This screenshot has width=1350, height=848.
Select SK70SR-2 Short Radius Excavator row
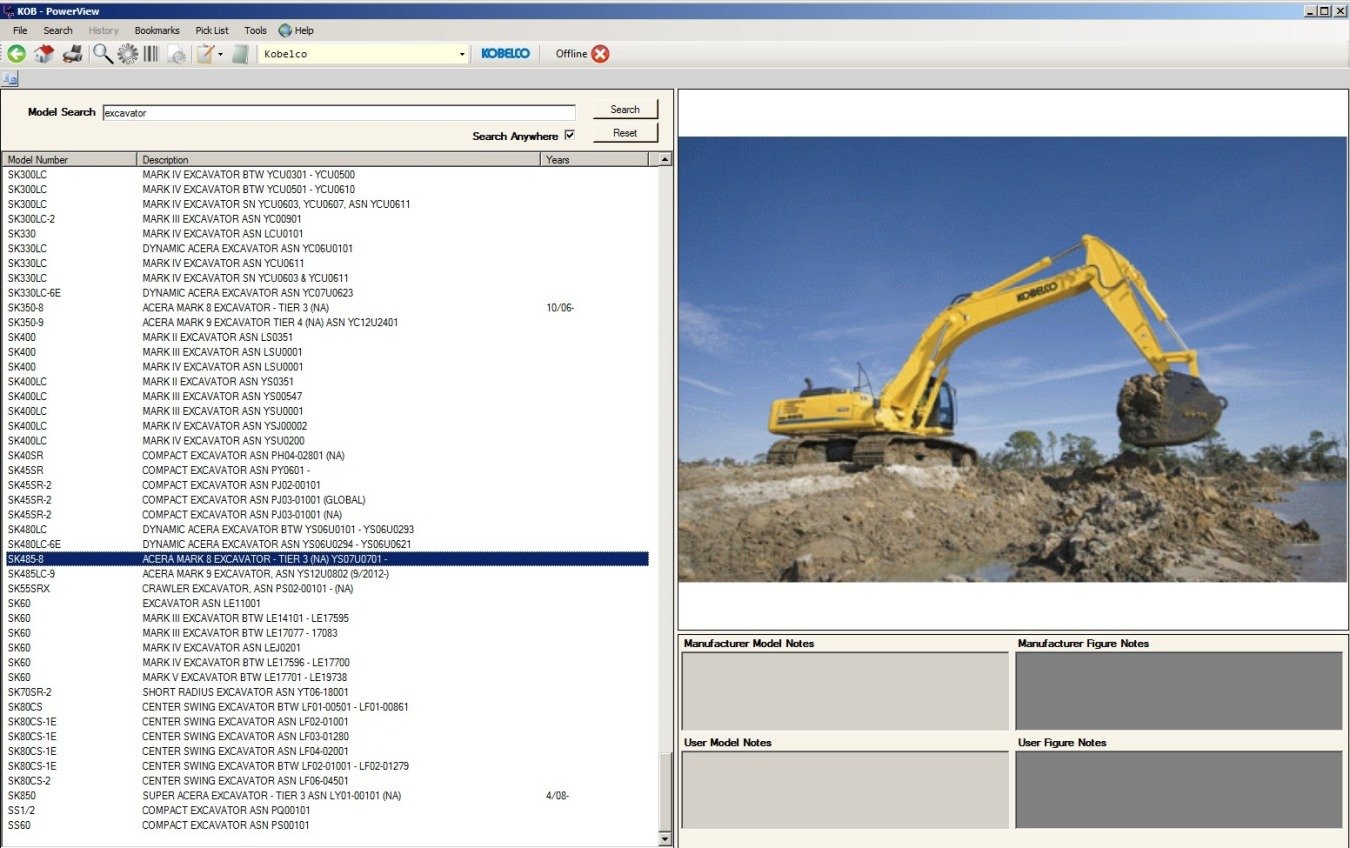click(x=326, y=692)
